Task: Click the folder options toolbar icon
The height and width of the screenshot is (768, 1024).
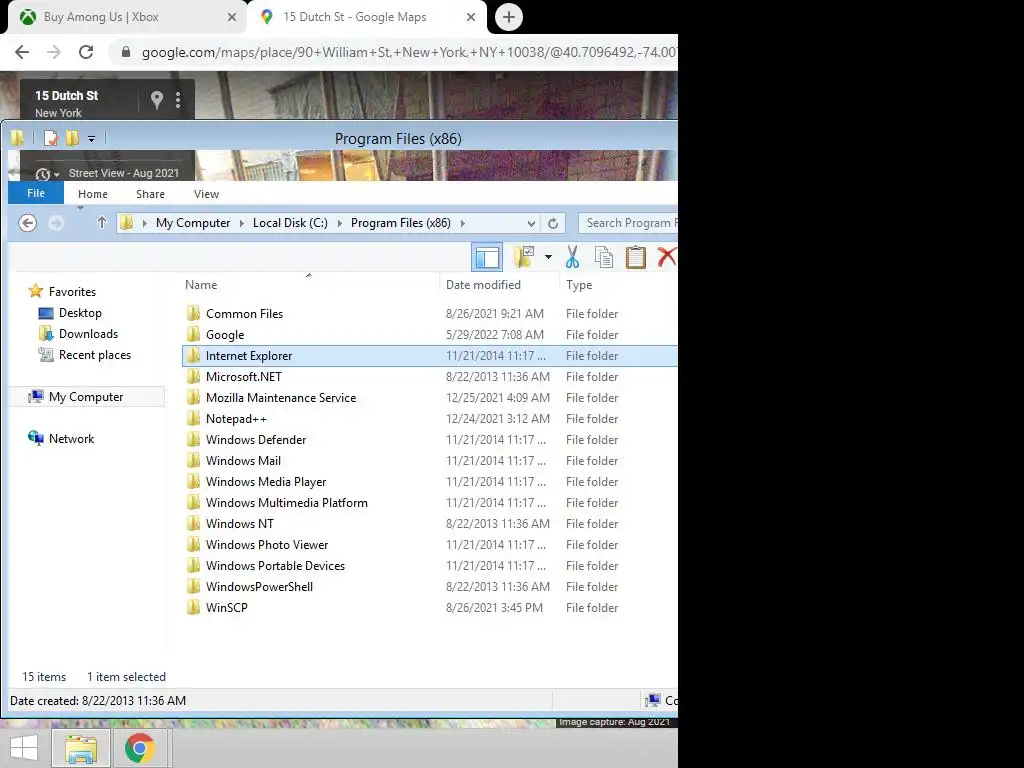Action: [524, 257]
